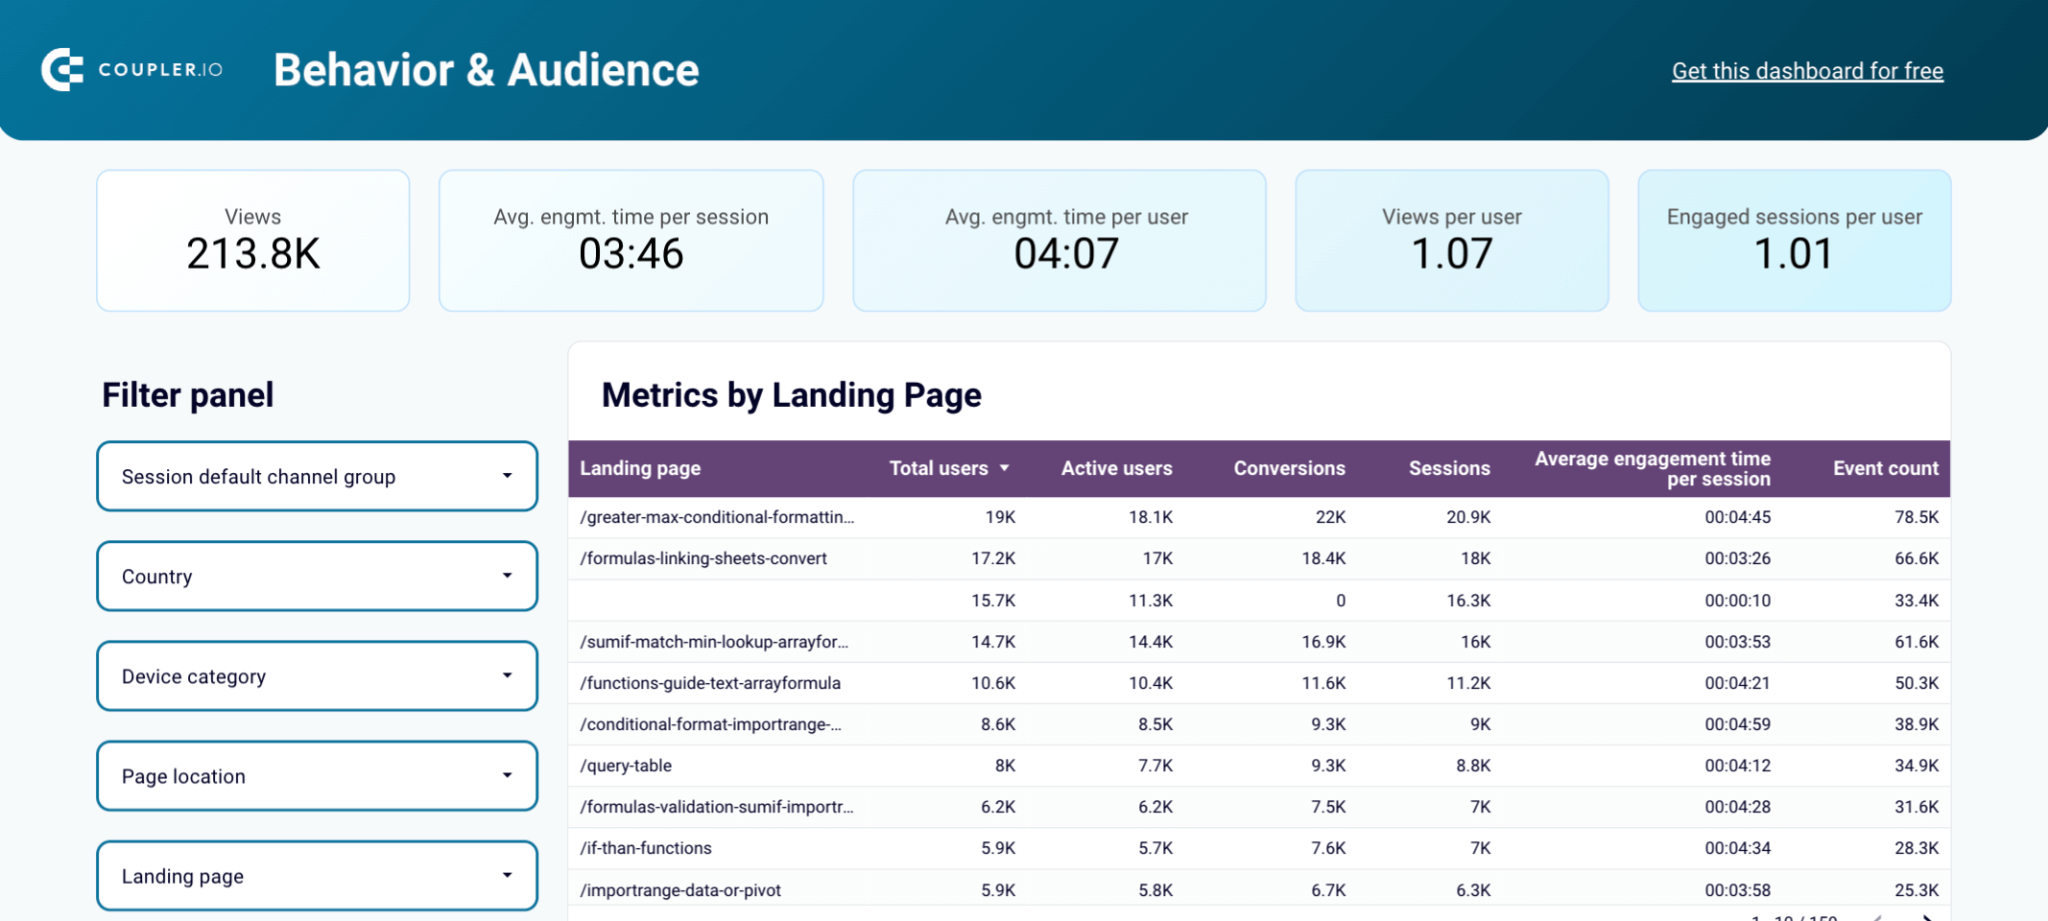Viewport: 2048px width, 921px height.
Task: Click the Total users sort arrow
Action: [x=1004, y=468]
